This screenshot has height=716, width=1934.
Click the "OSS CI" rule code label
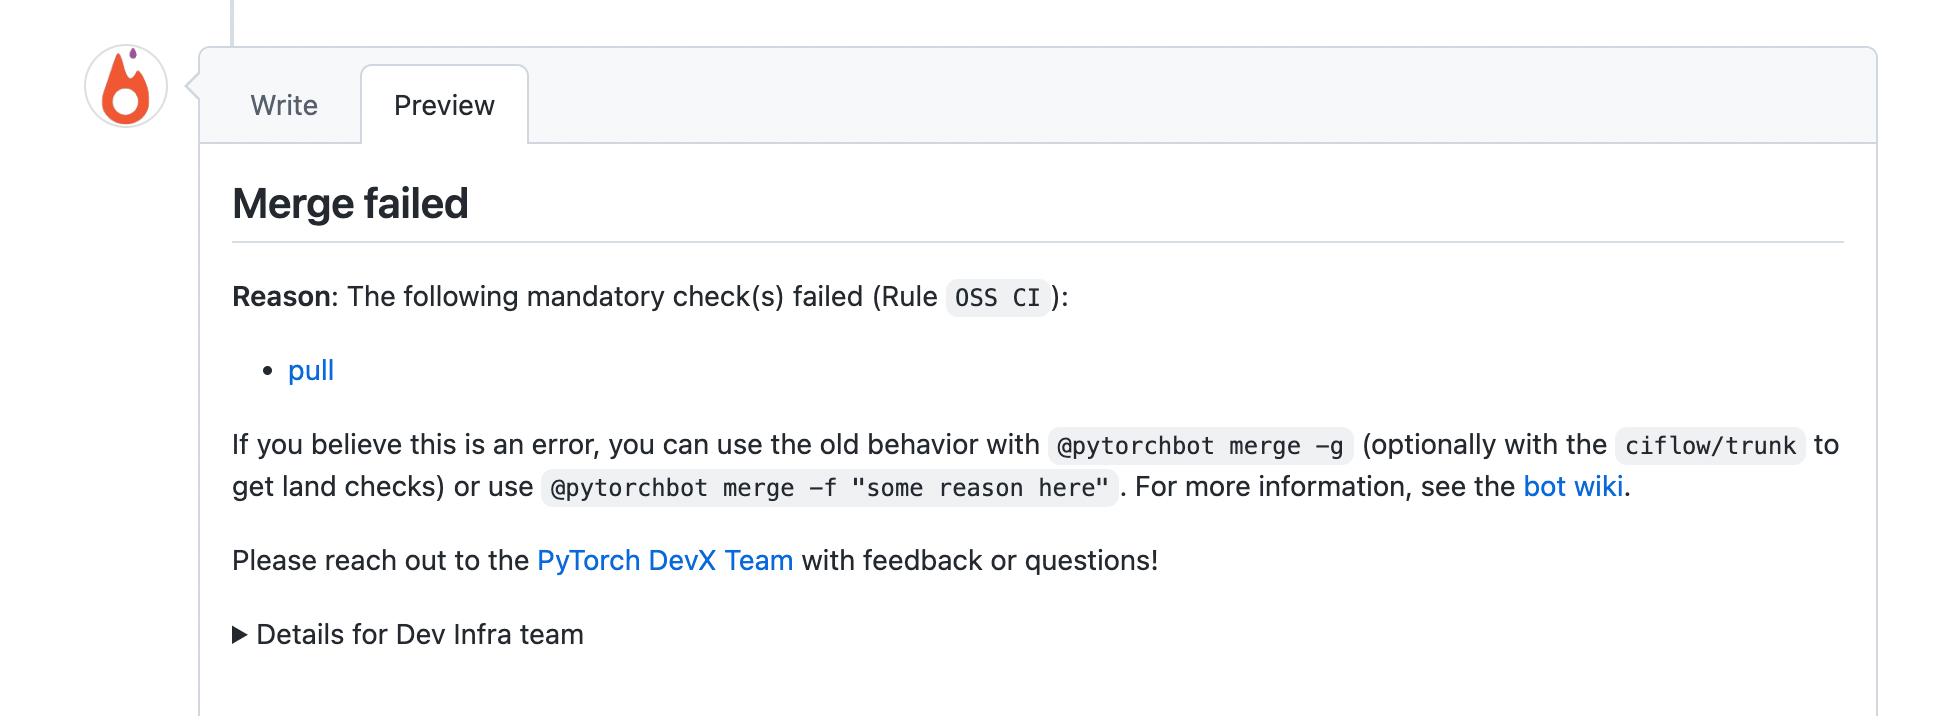click(997, 298)
